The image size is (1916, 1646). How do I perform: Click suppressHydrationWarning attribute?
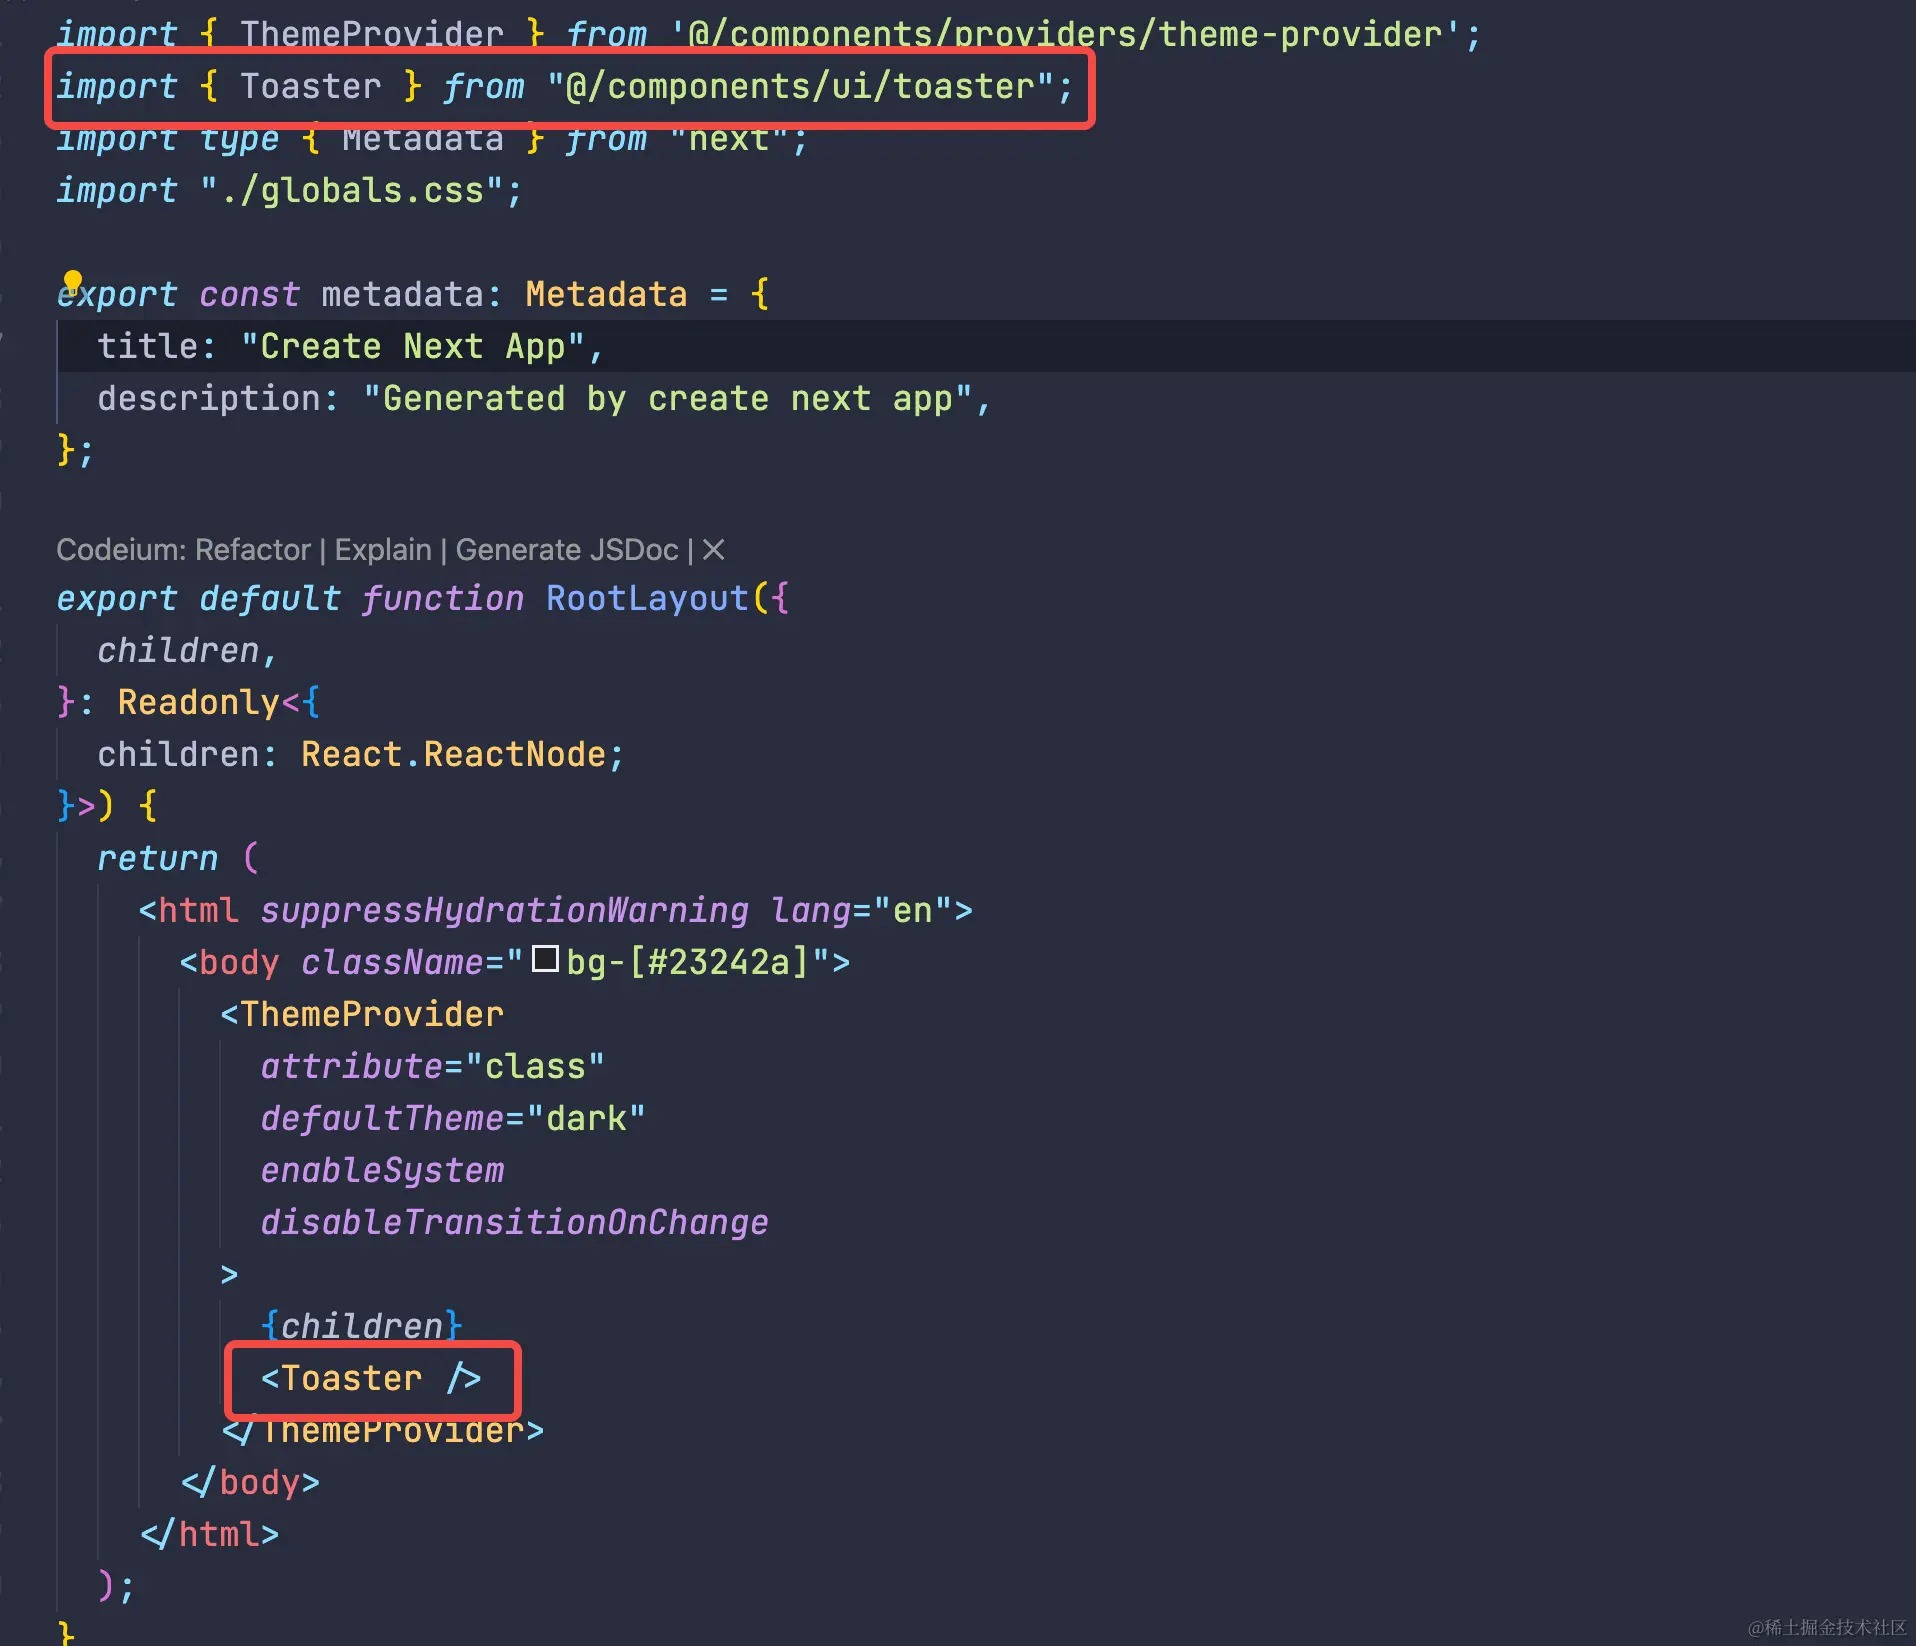504,910
